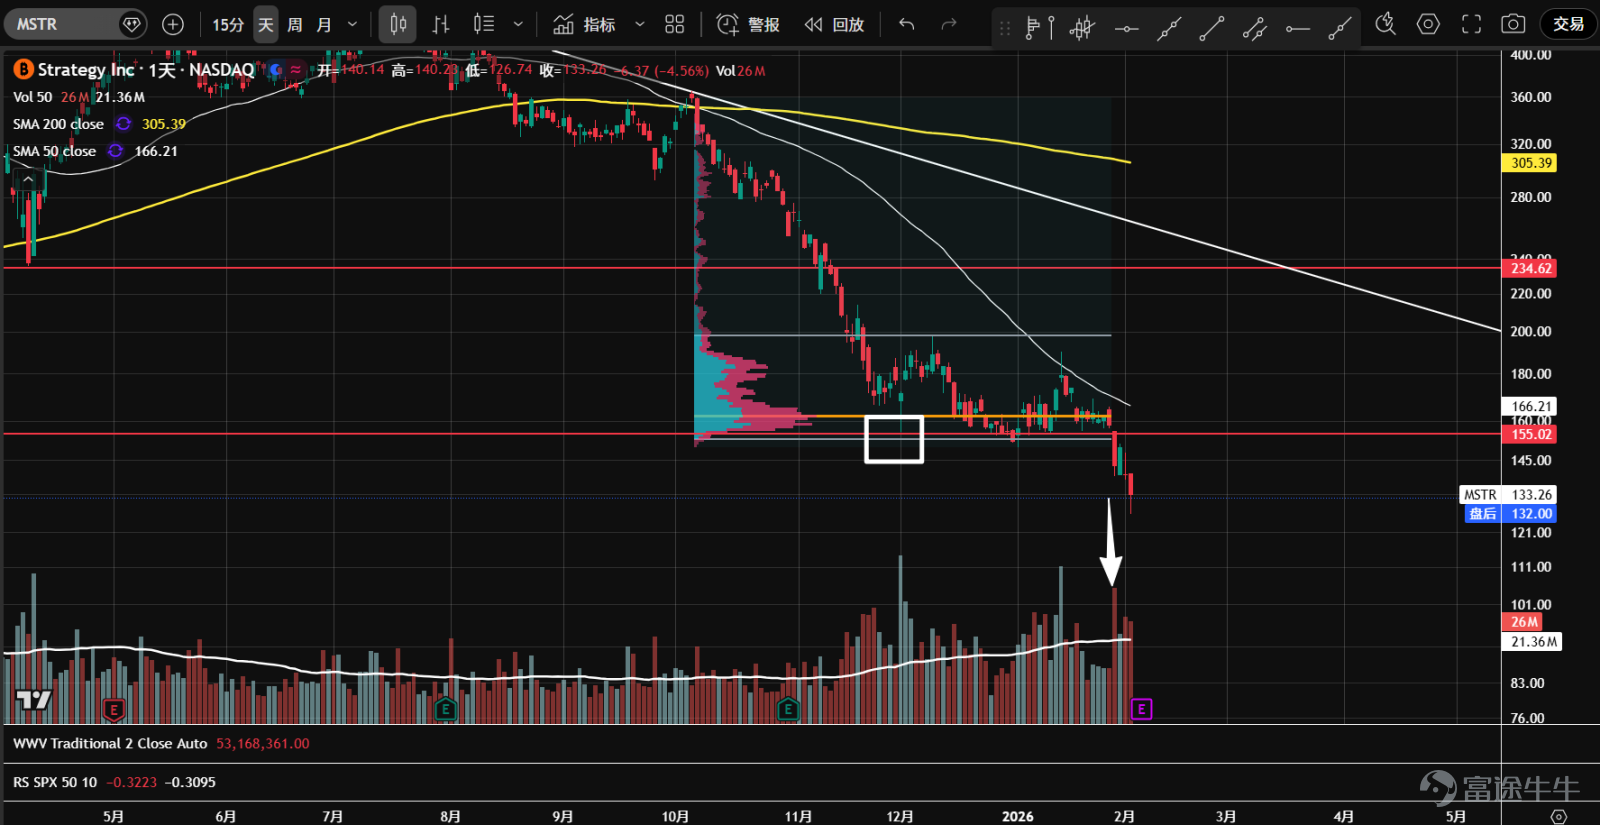Redo the chart action
This screenshot has height=825, width=1600.
click(x=949, y=24)
